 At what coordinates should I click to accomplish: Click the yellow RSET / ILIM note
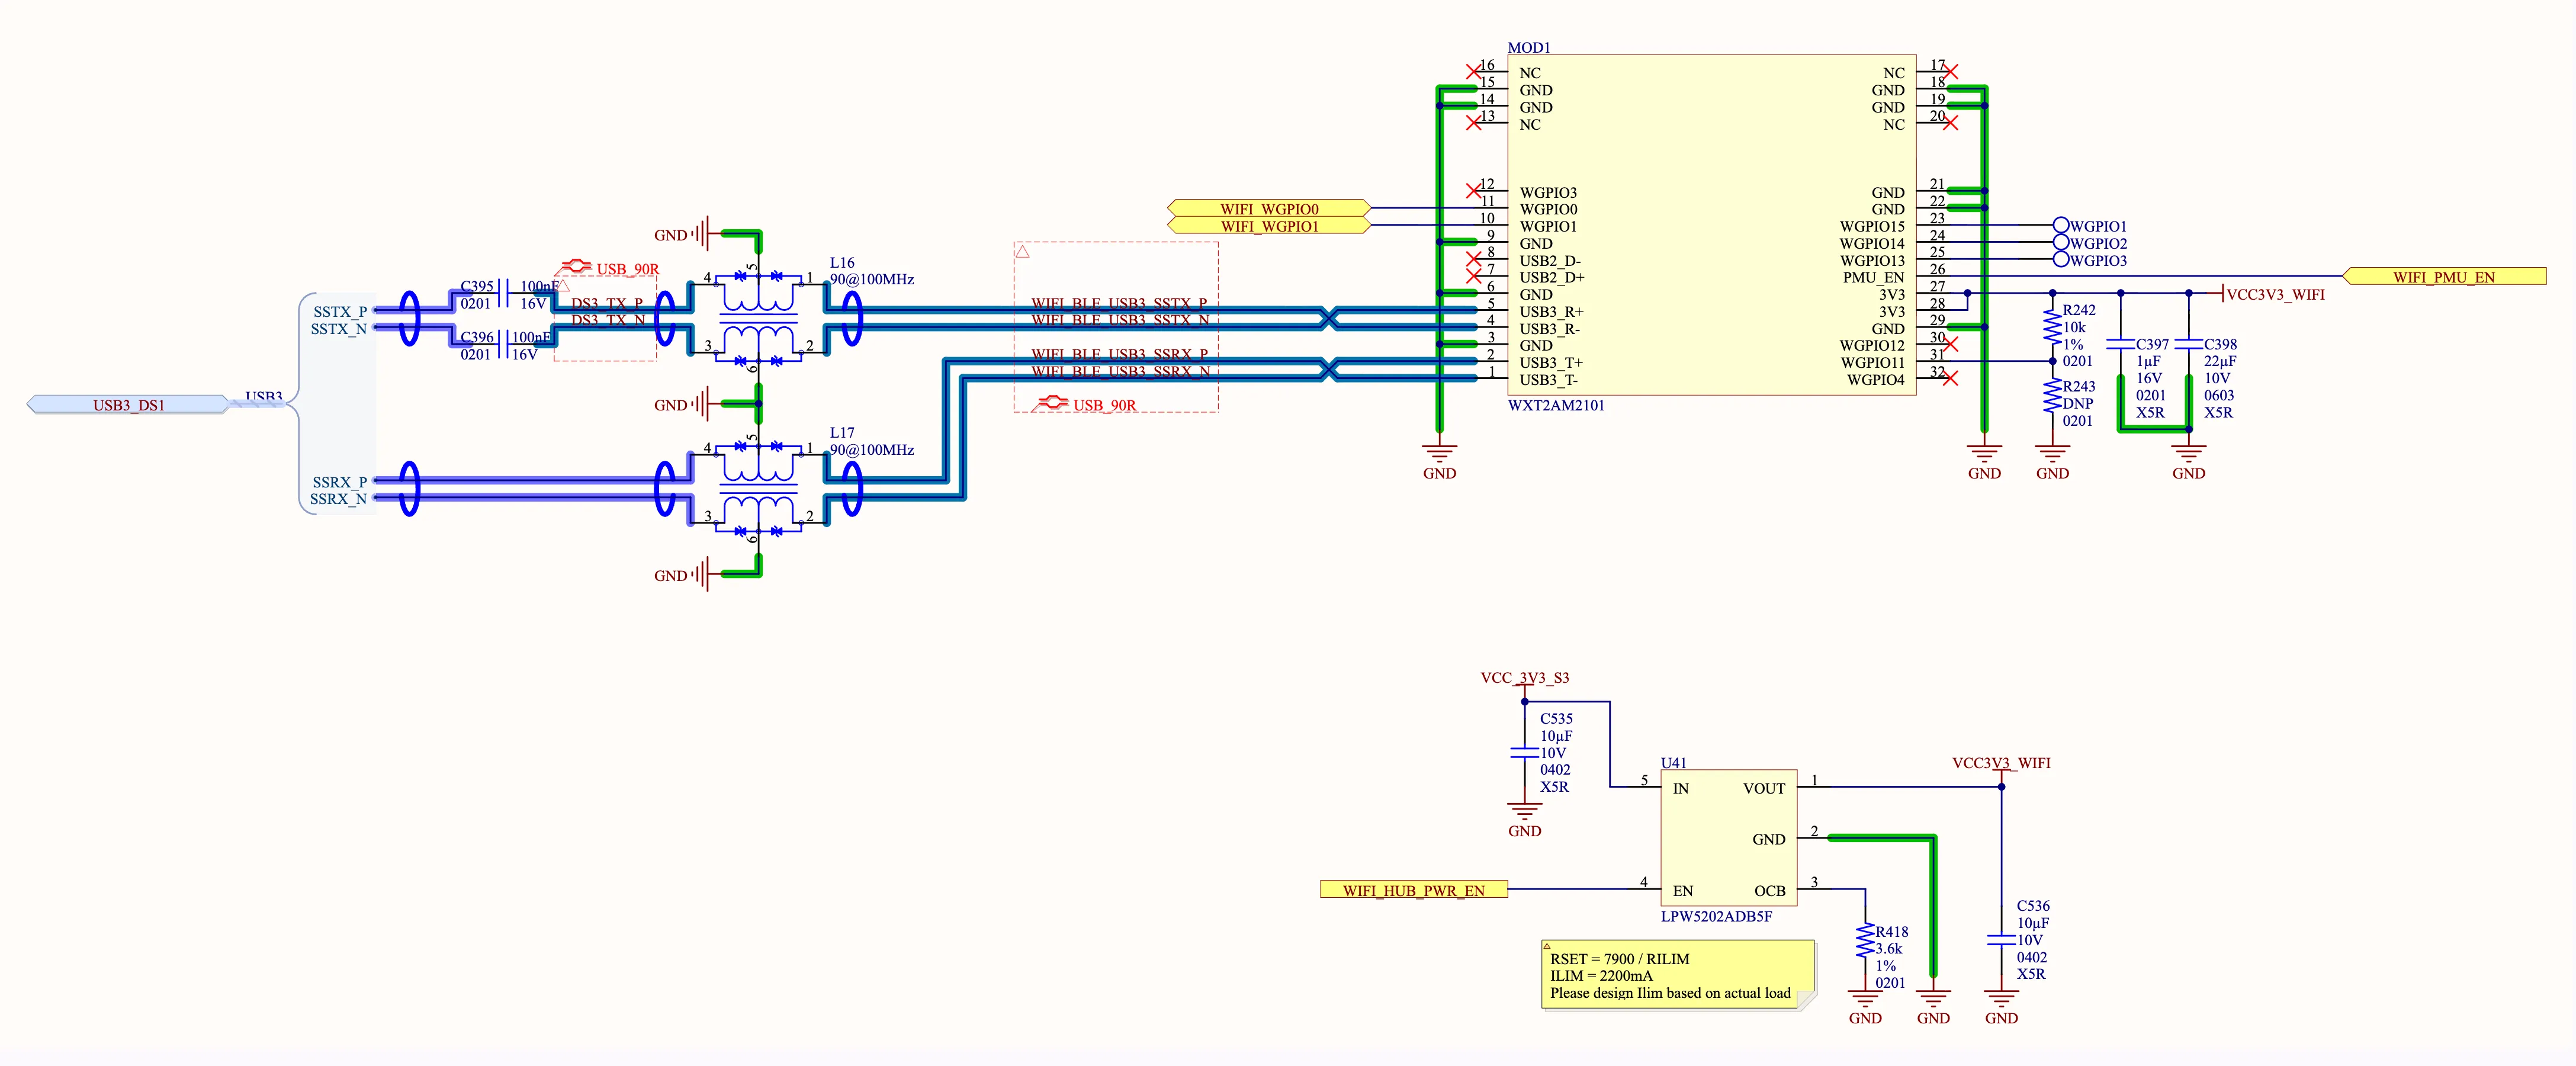[1678, 974]
